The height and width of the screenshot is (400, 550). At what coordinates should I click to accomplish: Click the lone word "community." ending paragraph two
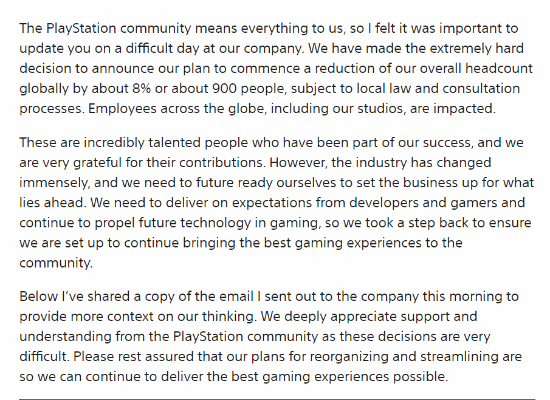click(56, 263)
